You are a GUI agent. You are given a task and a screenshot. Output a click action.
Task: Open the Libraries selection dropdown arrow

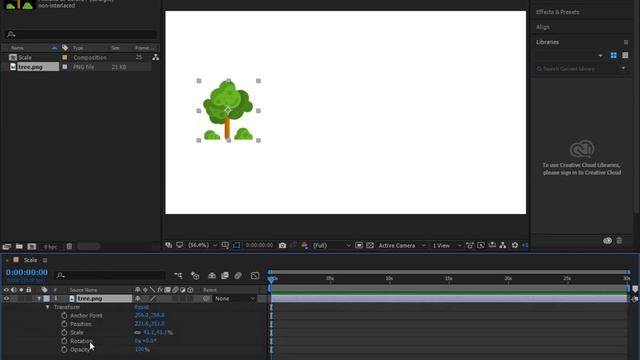600,56
